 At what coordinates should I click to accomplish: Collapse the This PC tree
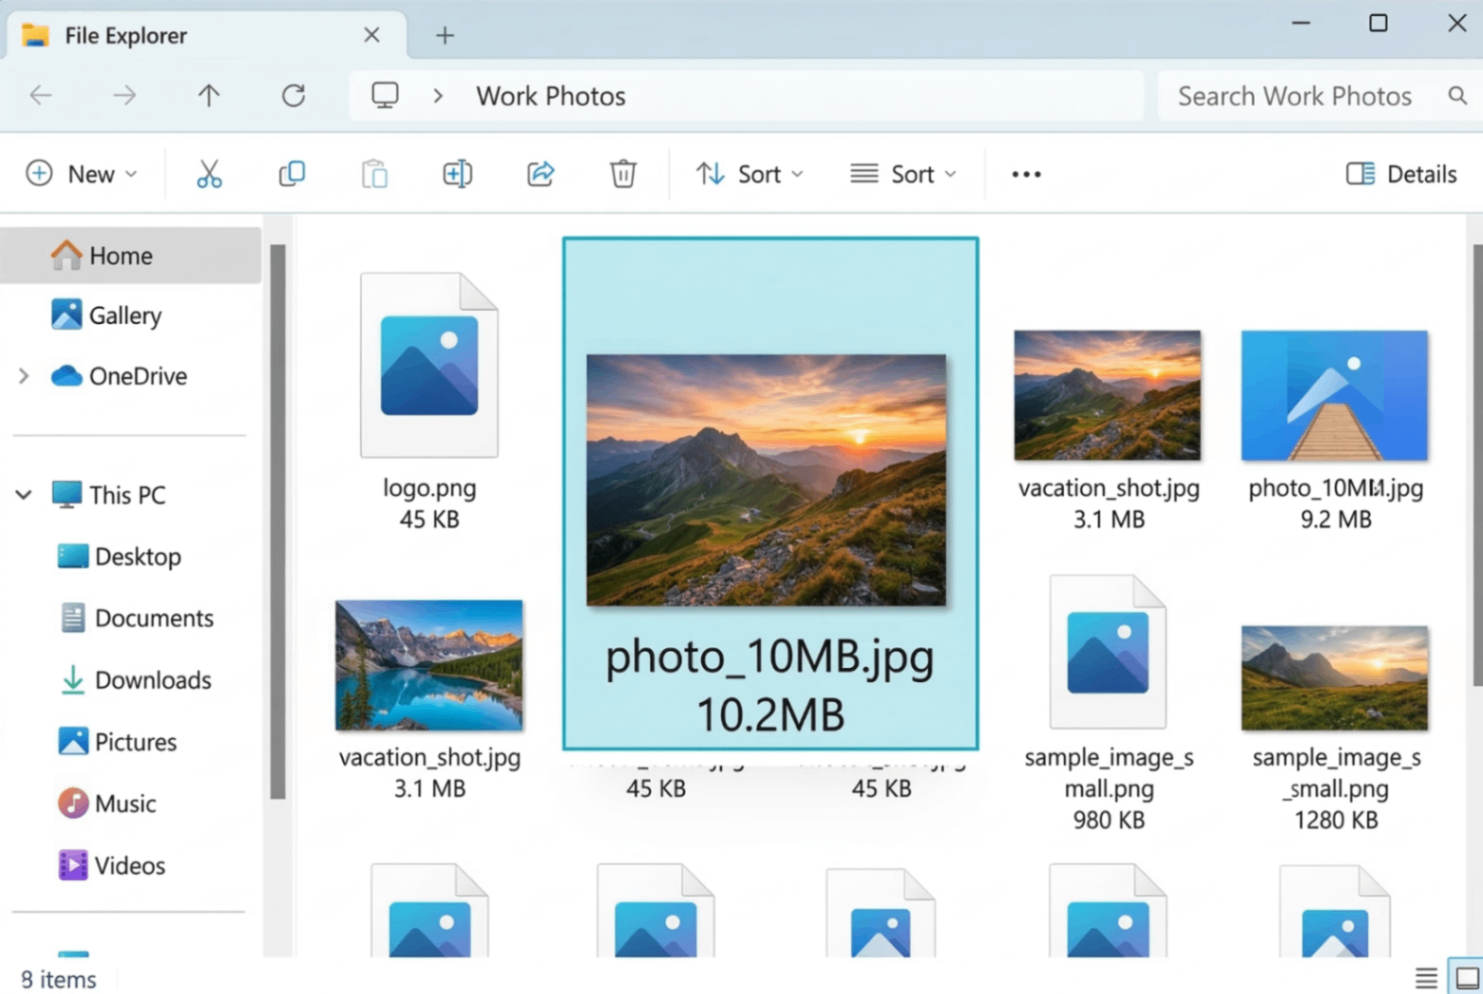(x=23, y=494)
